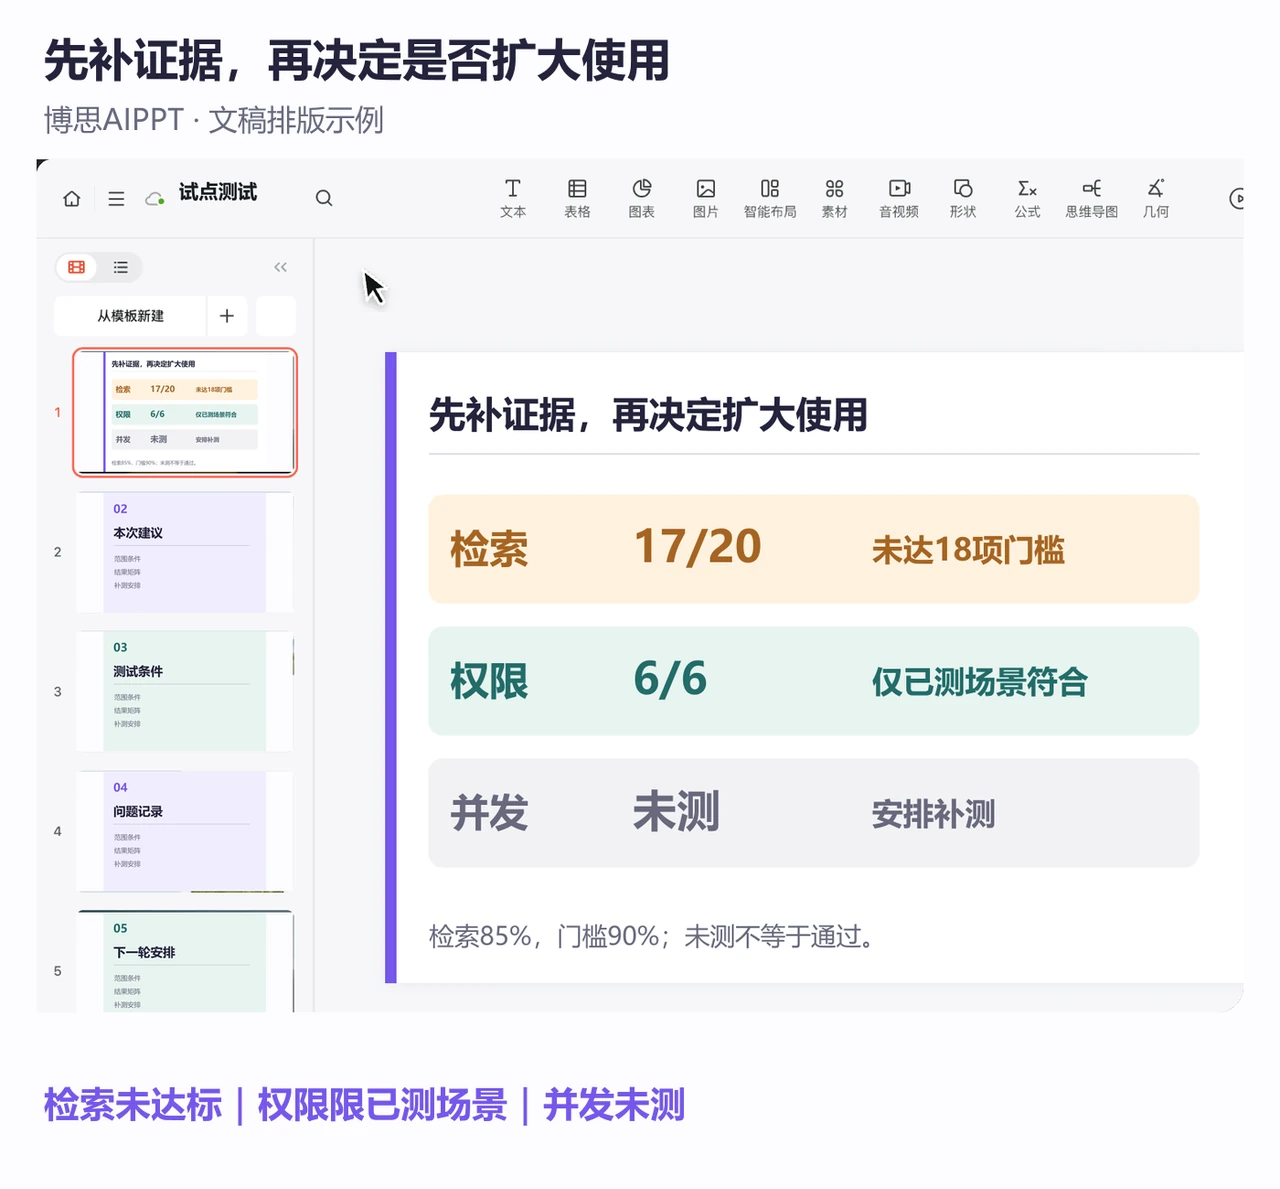Select the 6/6 value on the slide
The image size is (1280, 1189).
point(670,679)
